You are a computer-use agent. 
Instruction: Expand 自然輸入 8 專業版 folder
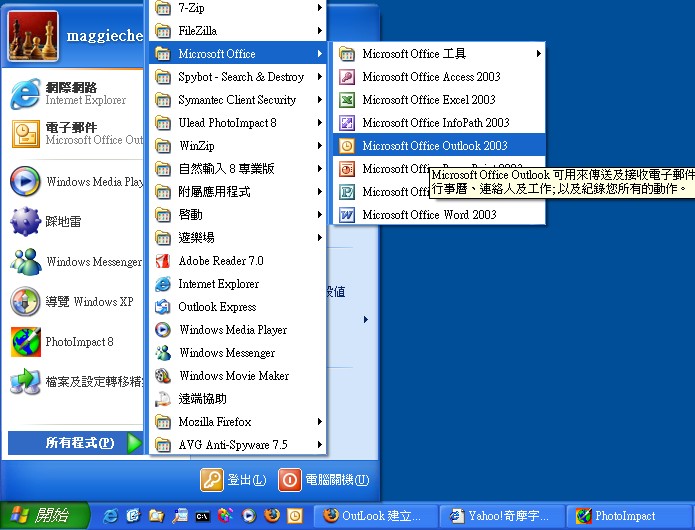click(x=238, y=169)
